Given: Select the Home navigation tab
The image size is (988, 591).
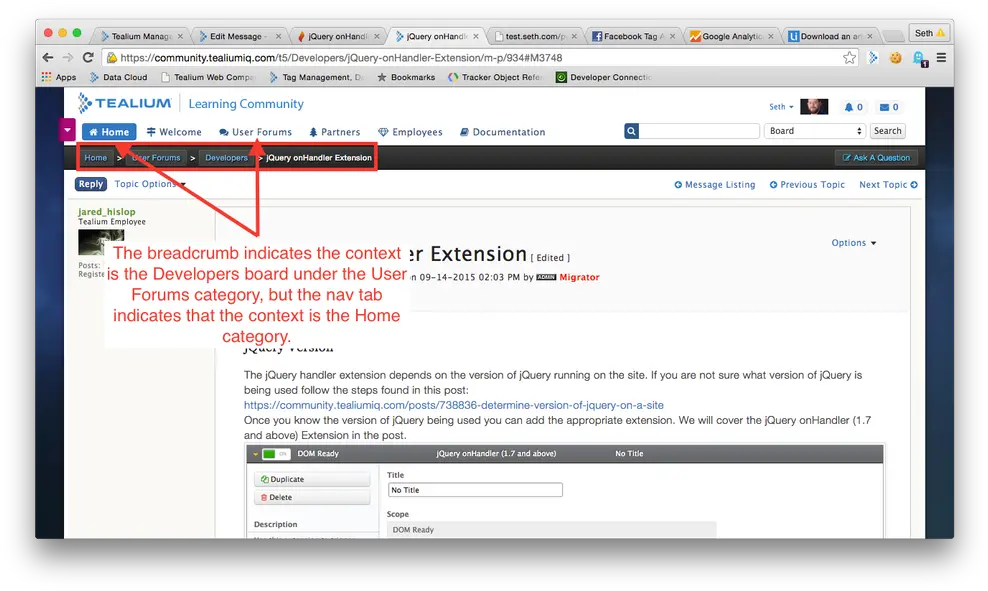Looking at the screenshot, I should tap(109, 132).
